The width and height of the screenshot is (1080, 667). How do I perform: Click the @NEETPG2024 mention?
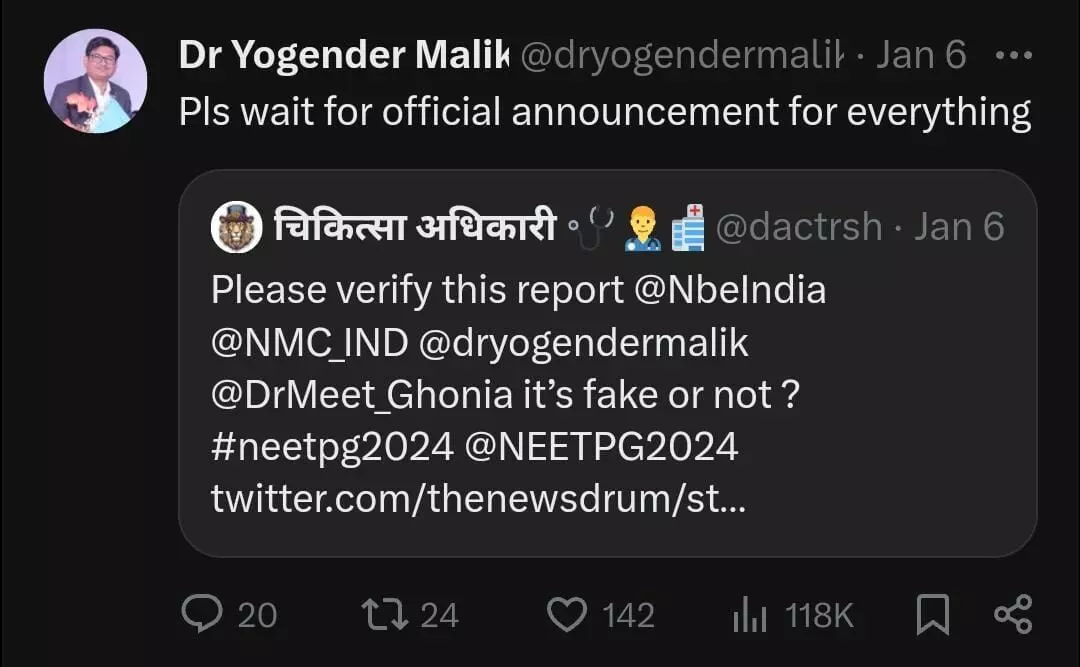coord(602,447)
